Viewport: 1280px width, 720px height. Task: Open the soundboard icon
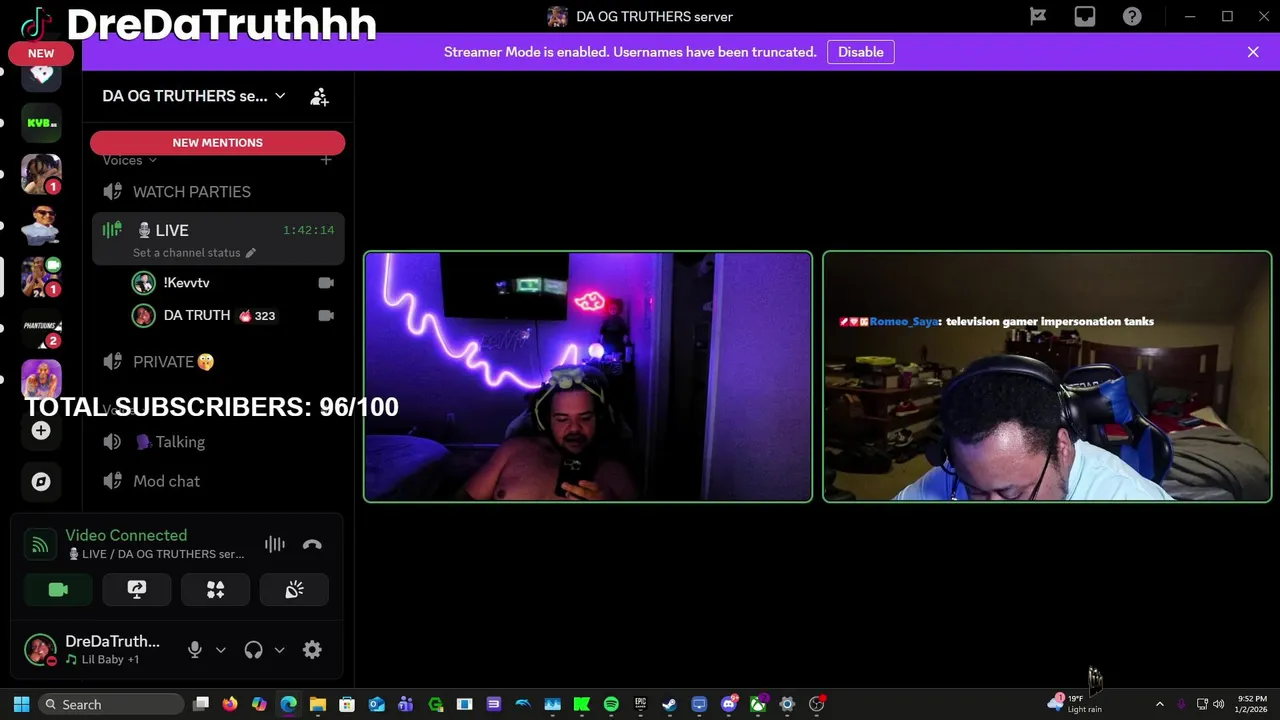pos(294,590)
